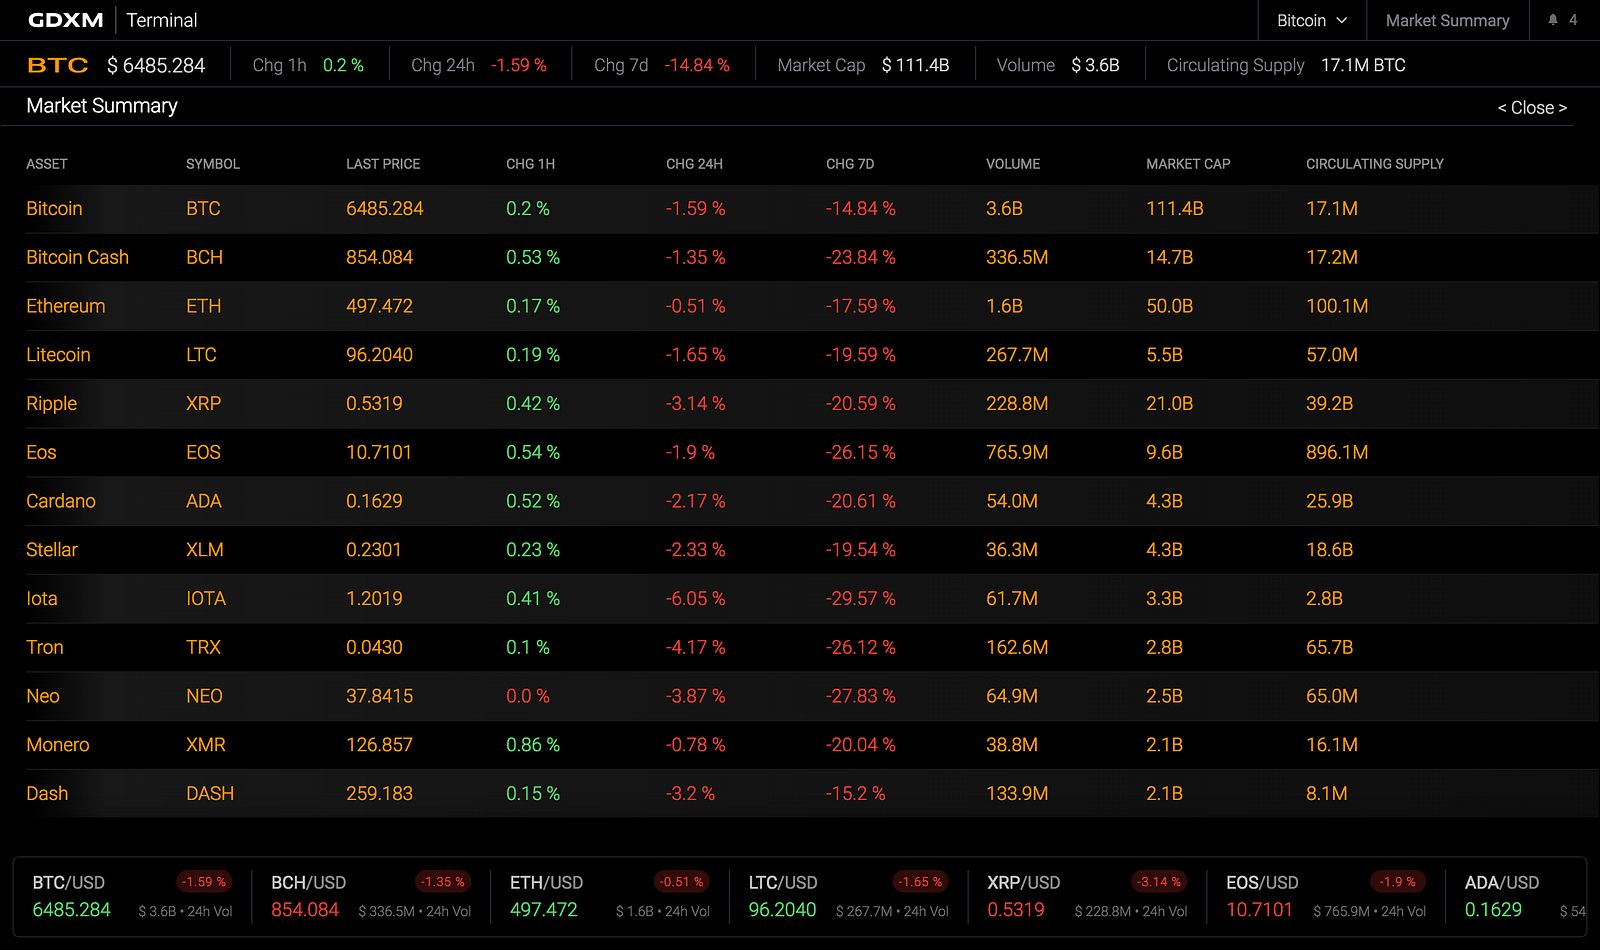Open the ETH/USD ticker card
Image resolution: width=1600 pixels, height=950 pixels.
[610, 897]
